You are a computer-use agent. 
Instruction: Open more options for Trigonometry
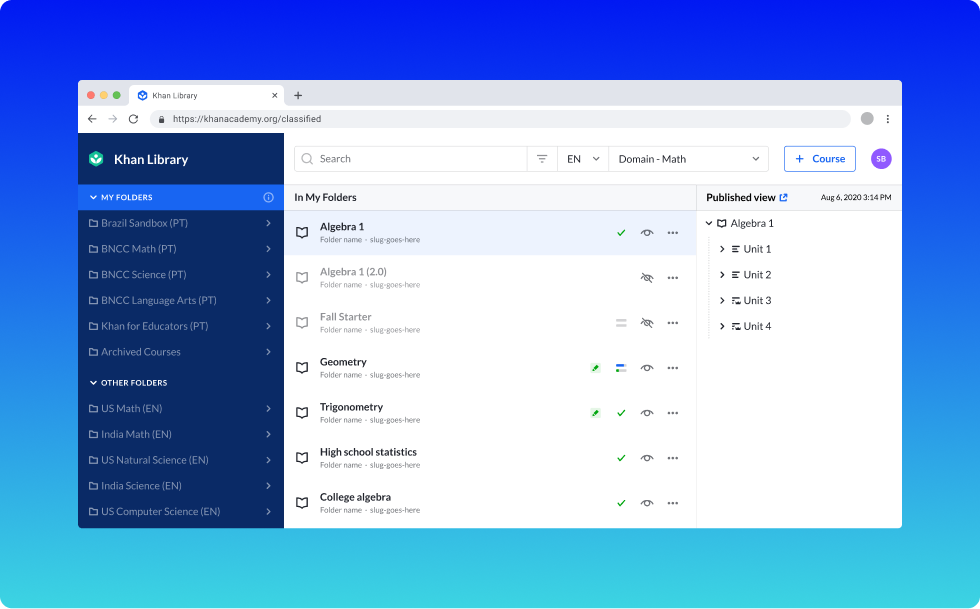point(672,413)
